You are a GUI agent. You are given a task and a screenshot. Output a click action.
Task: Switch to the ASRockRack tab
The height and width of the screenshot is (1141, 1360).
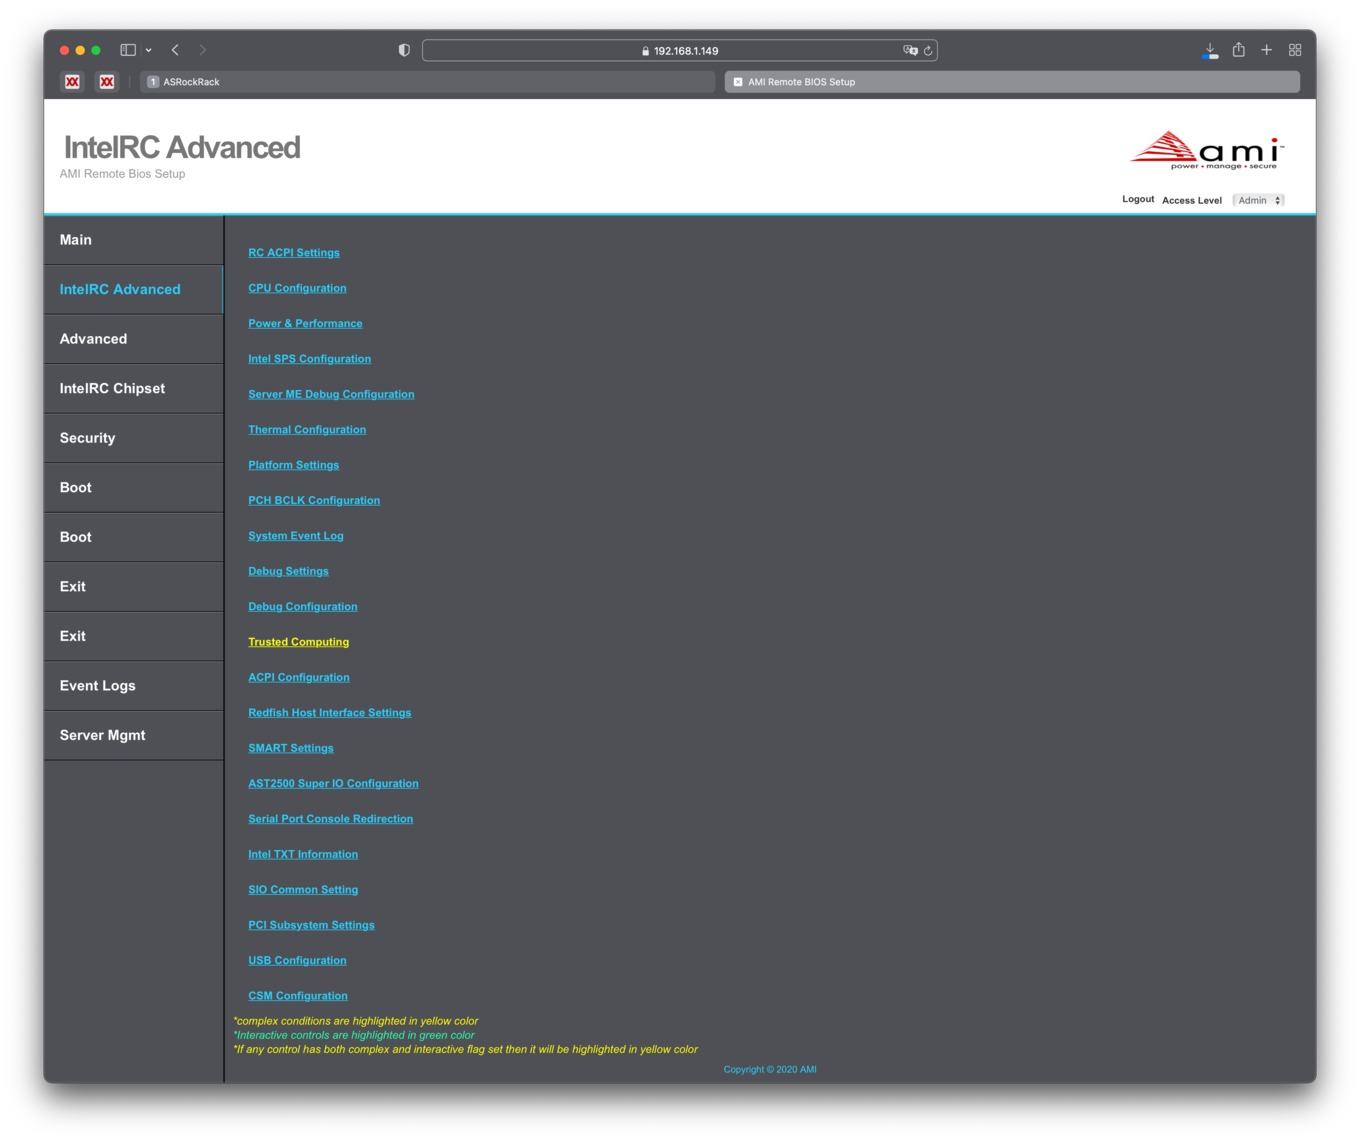pos(428,82)
